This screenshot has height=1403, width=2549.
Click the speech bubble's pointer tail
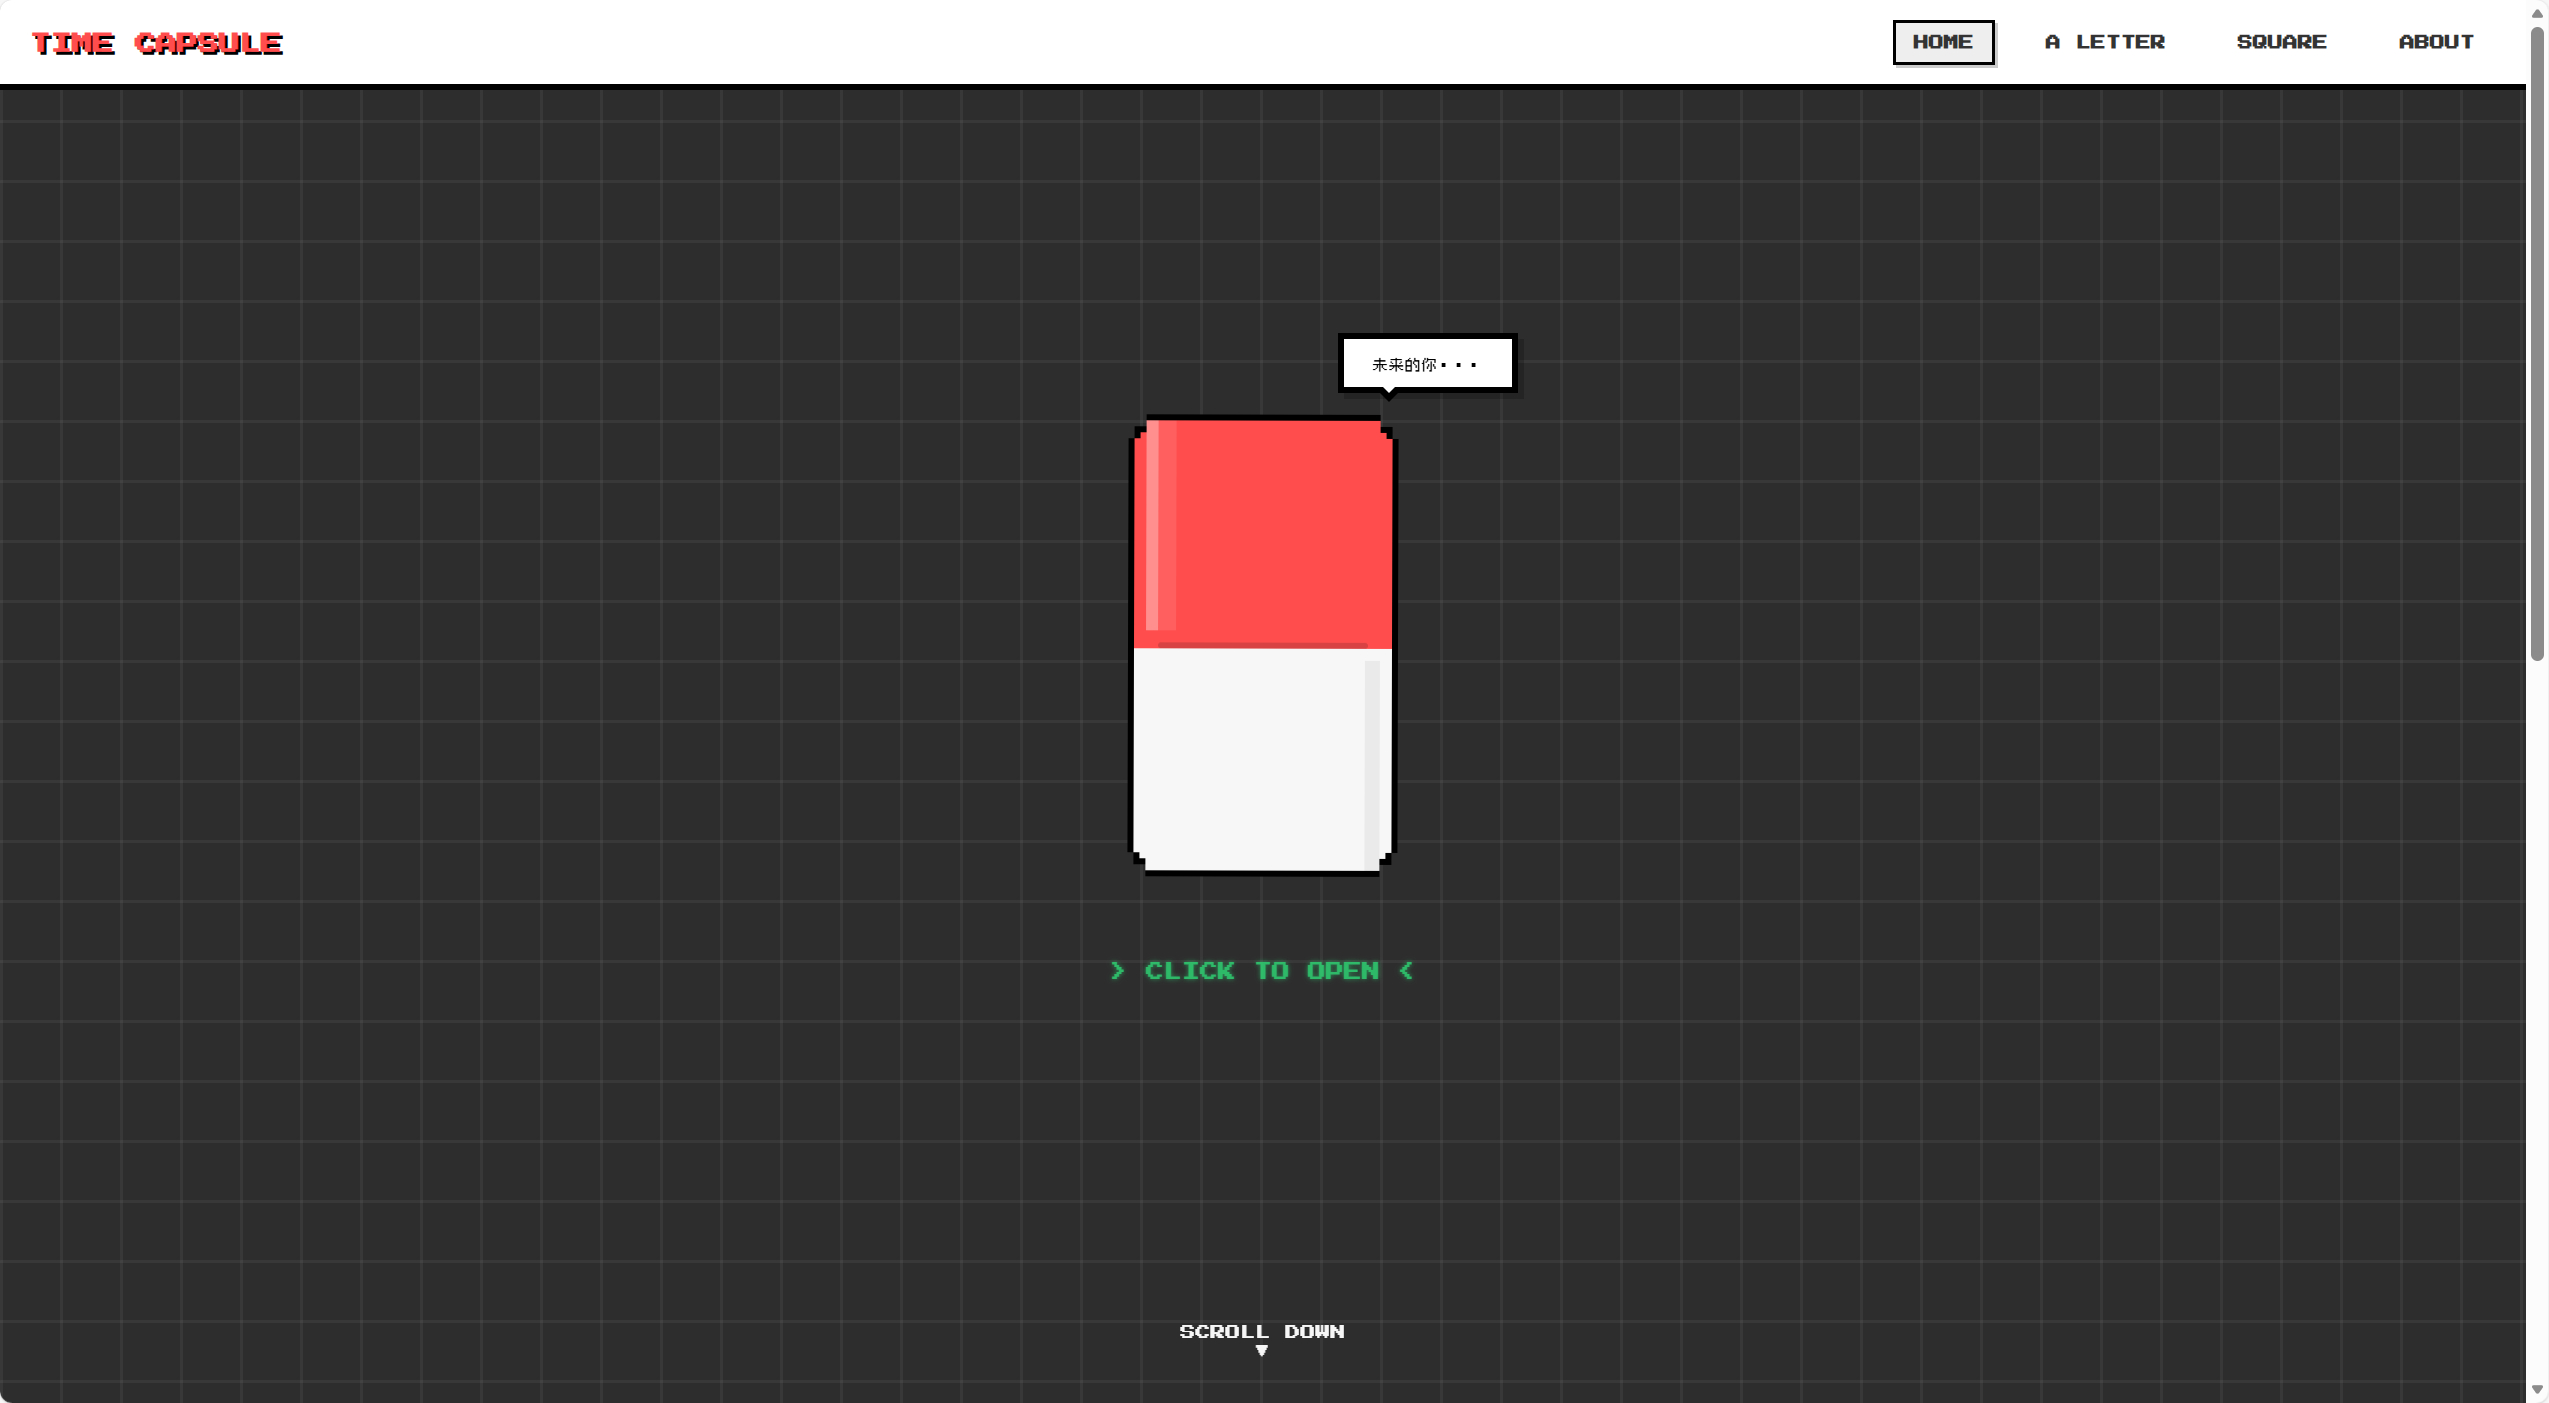click(1388, 396)
